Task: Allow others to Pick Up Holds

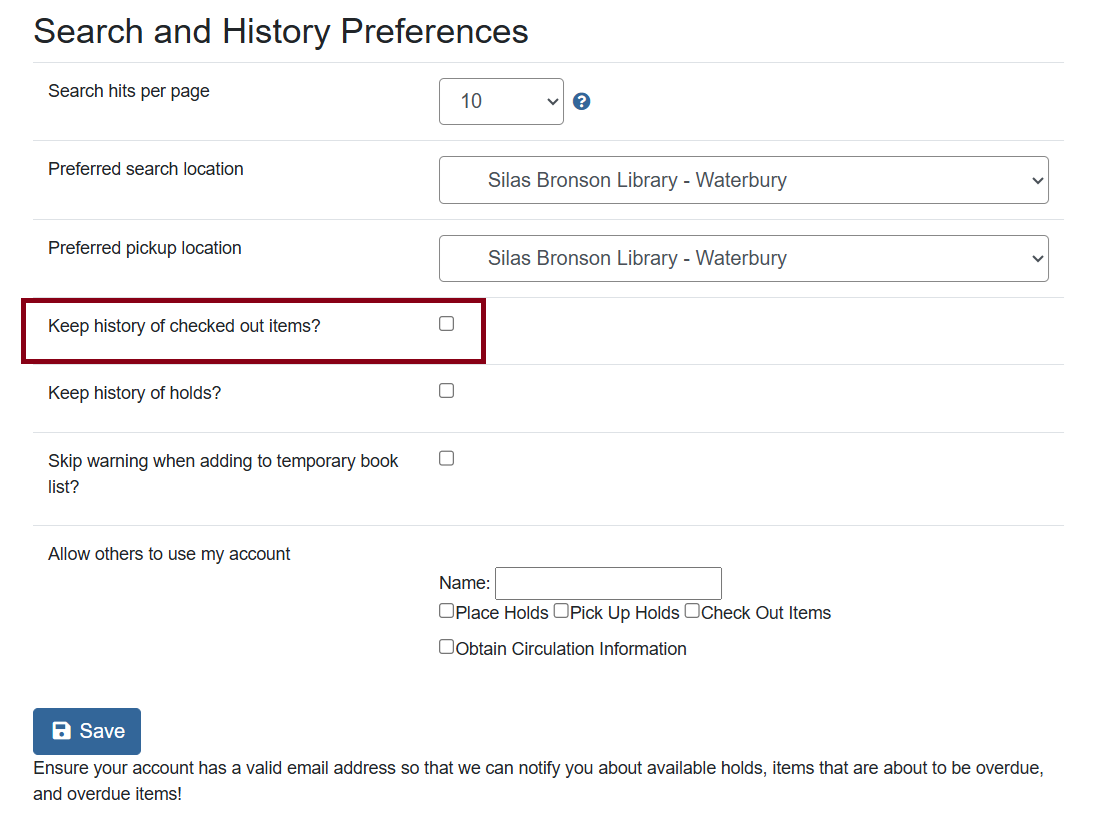Action: click(561, 610)
